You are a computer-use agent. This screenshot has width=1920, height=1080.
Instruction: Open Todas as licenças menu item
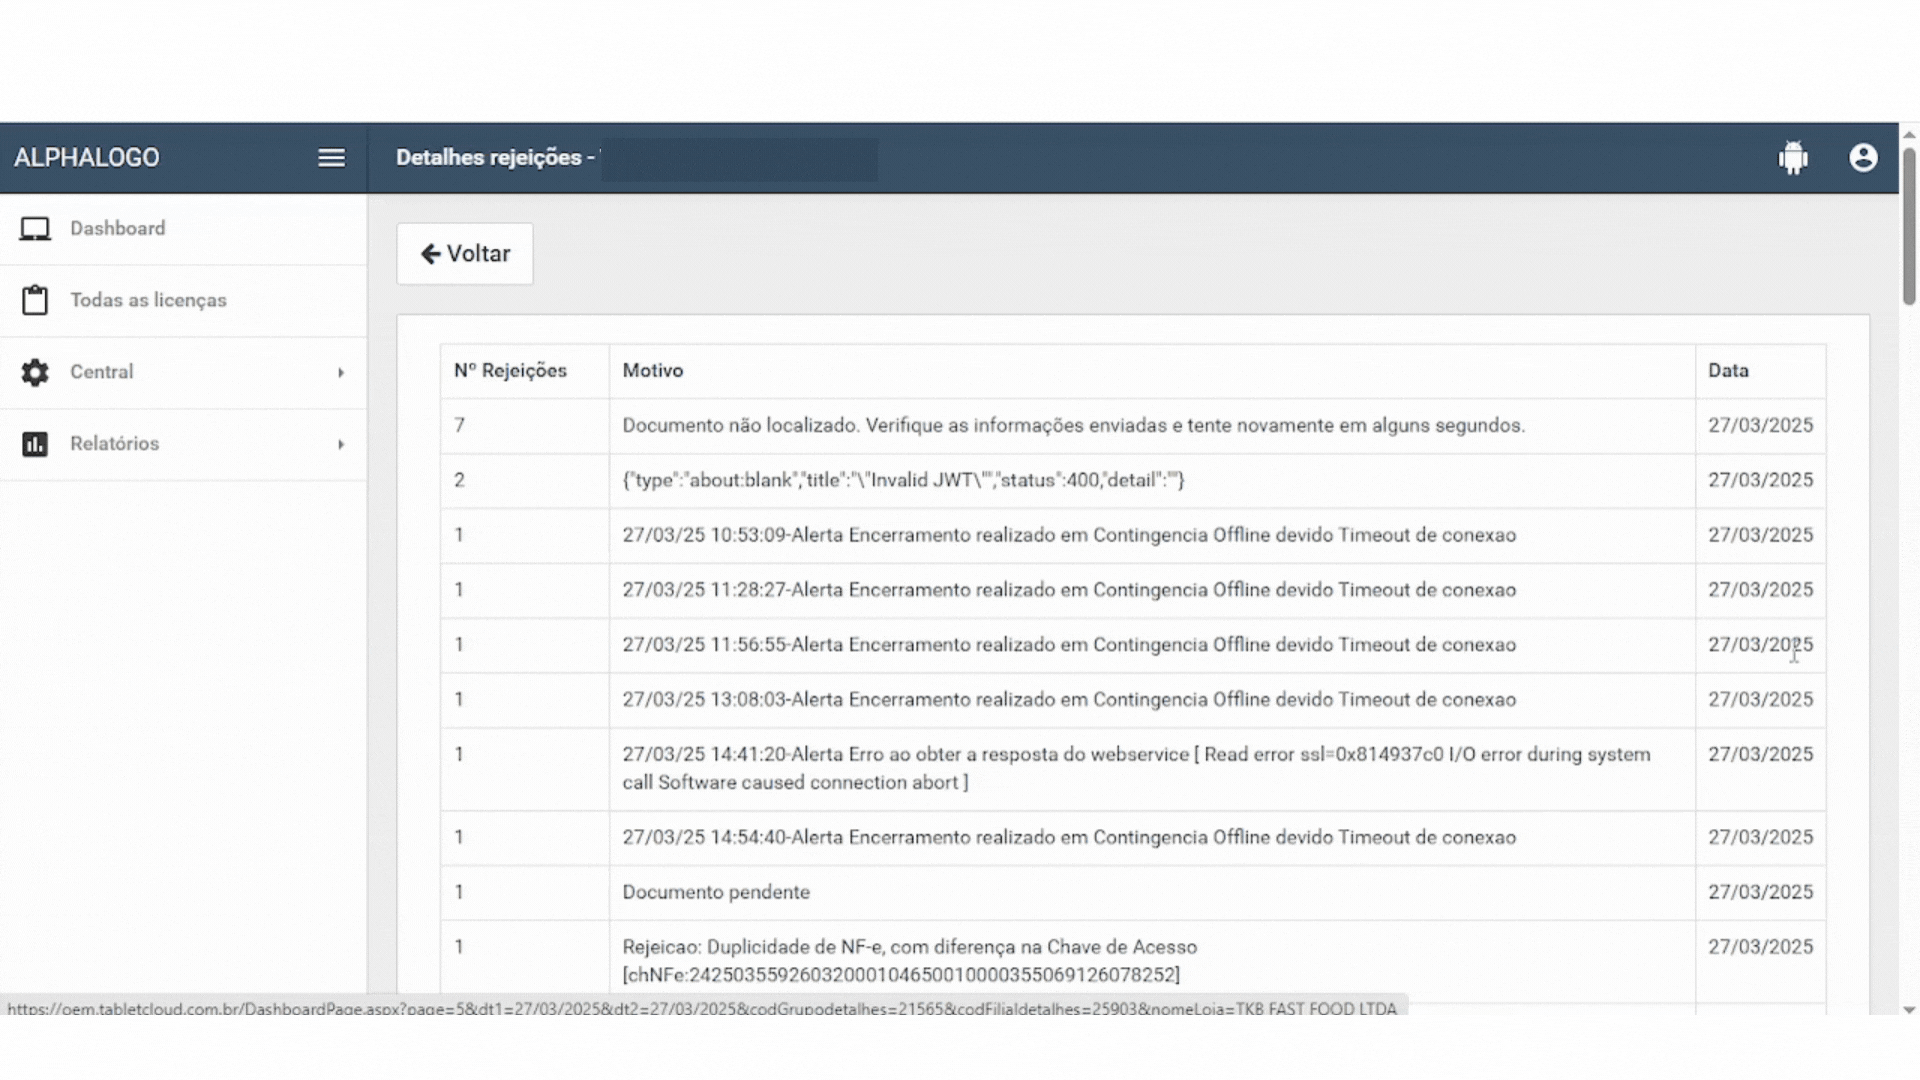pyautogui.click(x=148, y=300)
